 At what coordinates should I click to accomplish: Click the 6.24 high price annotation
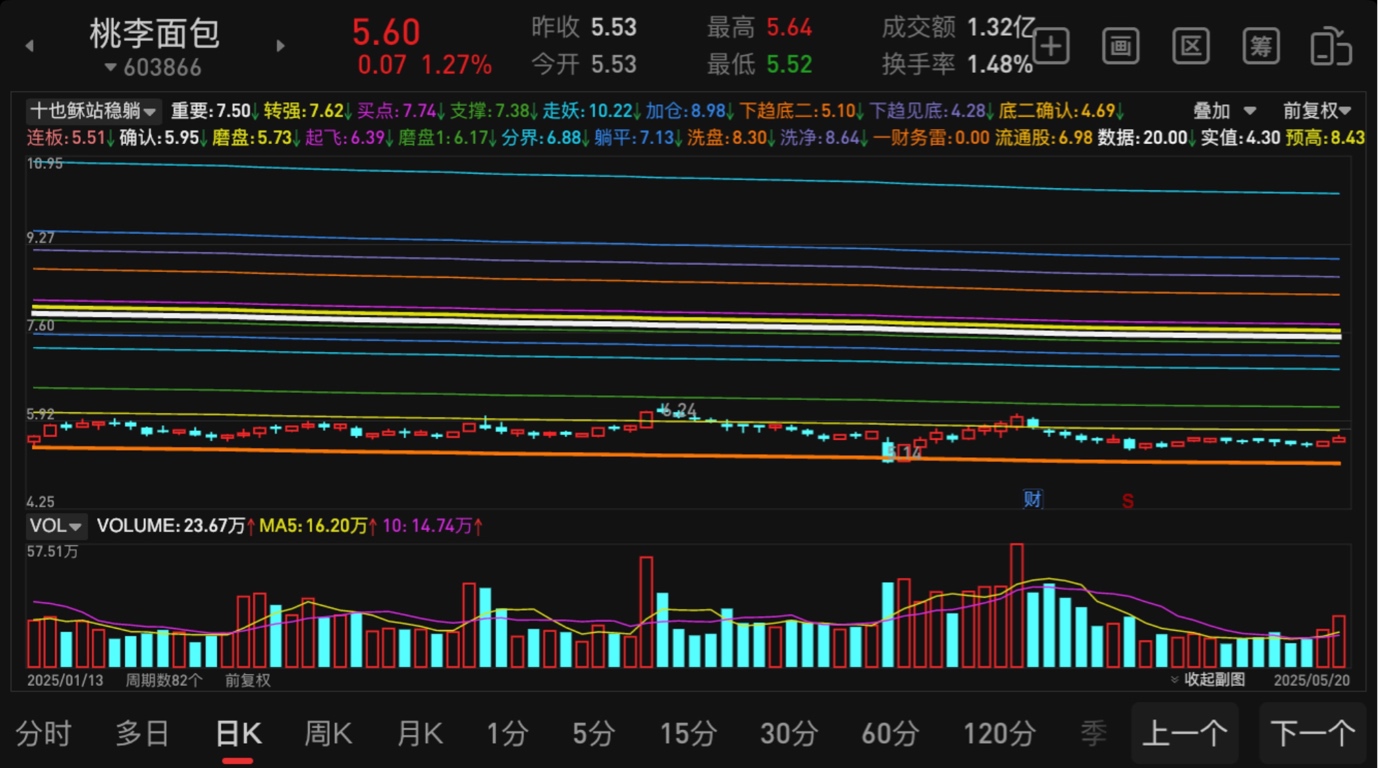pyautogui.click(x=680, y=409)
